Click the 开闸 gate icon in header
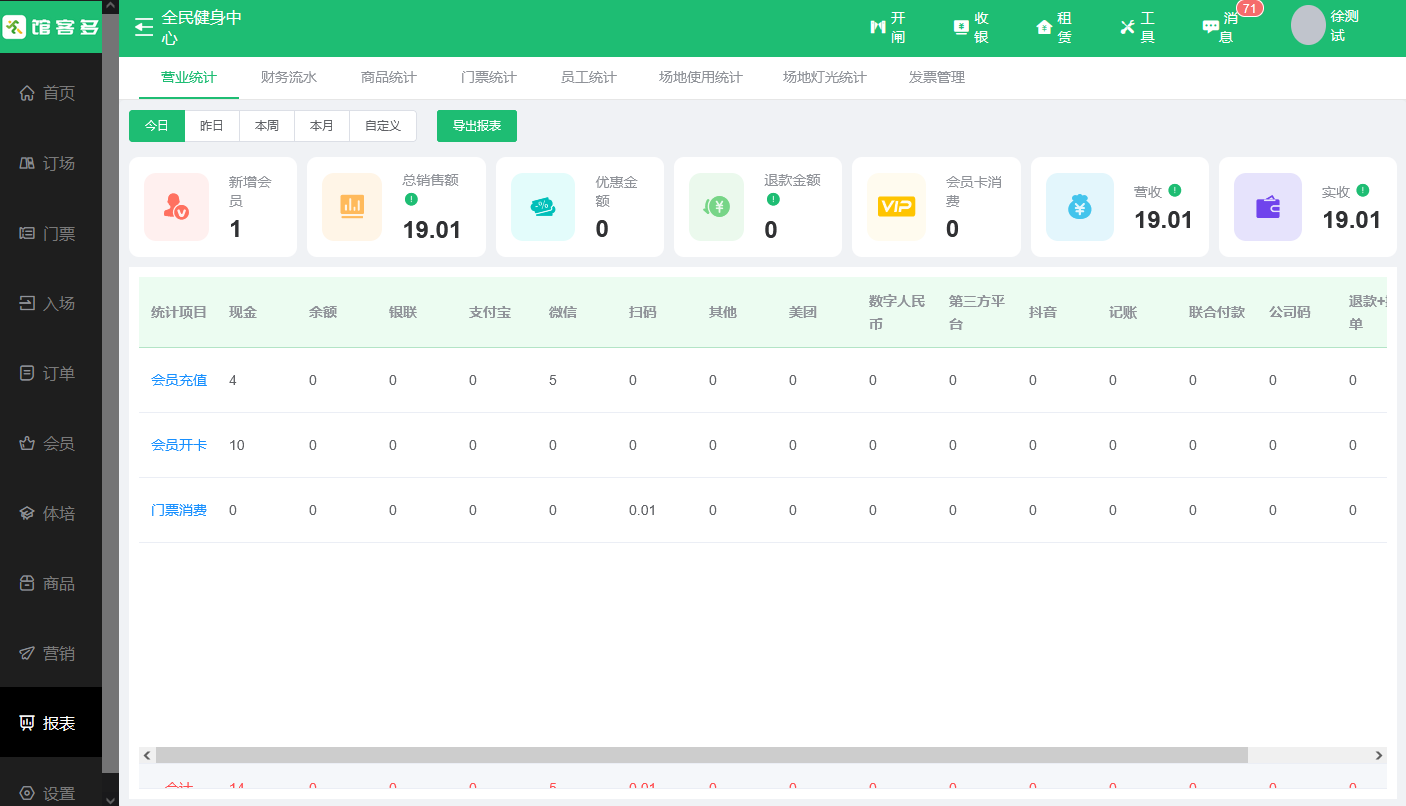This screenshot has height=806, width=1406. point(878,27)
